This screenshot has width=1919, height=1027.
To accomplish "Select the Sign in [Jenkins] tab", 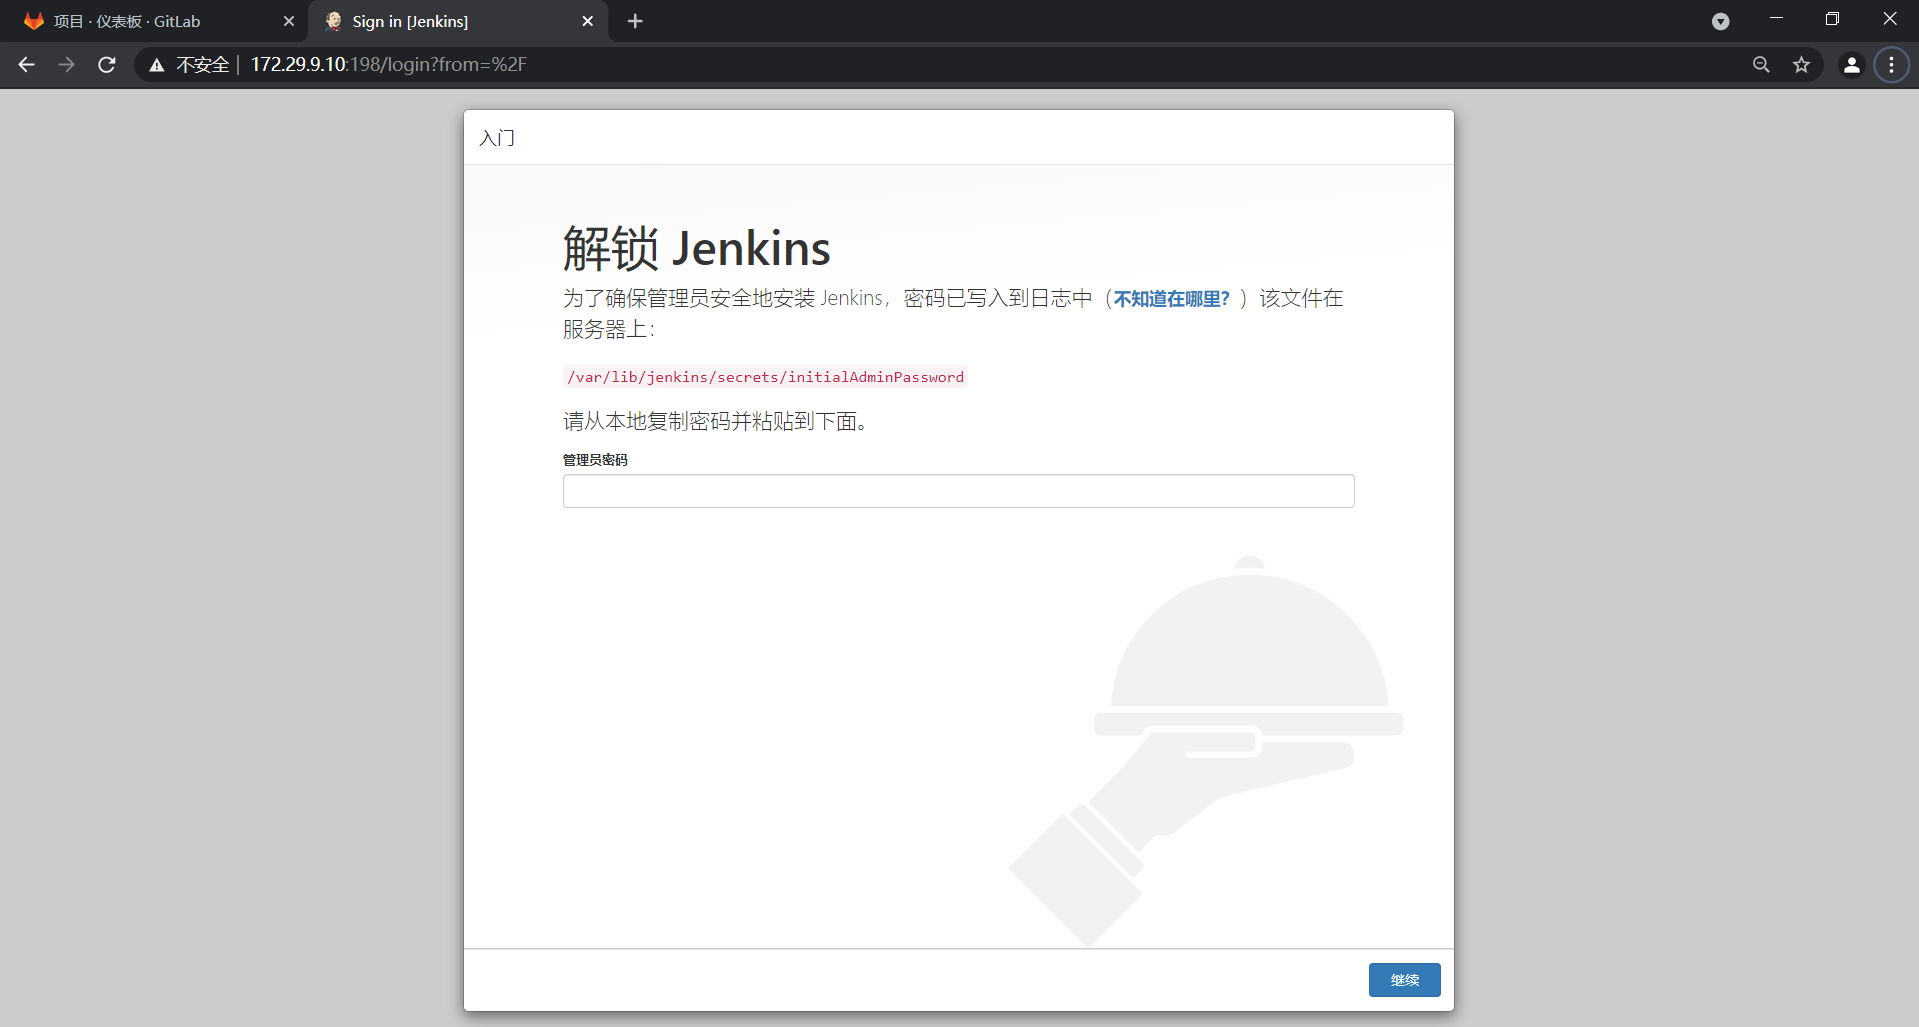I will (x=458, y=21).
